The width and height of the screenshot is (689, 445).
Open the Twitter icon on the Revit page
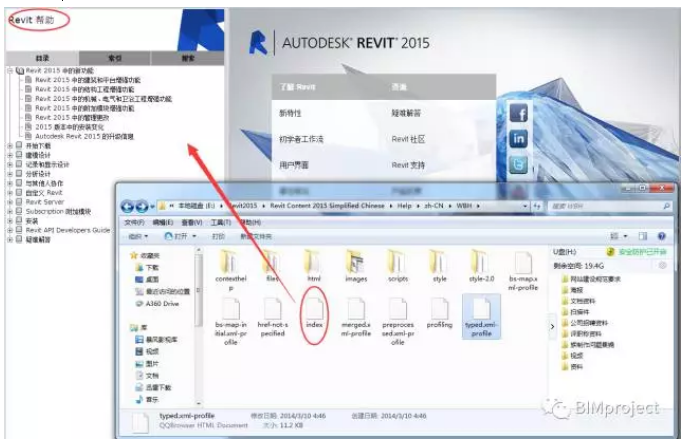(x=519, y=165)
